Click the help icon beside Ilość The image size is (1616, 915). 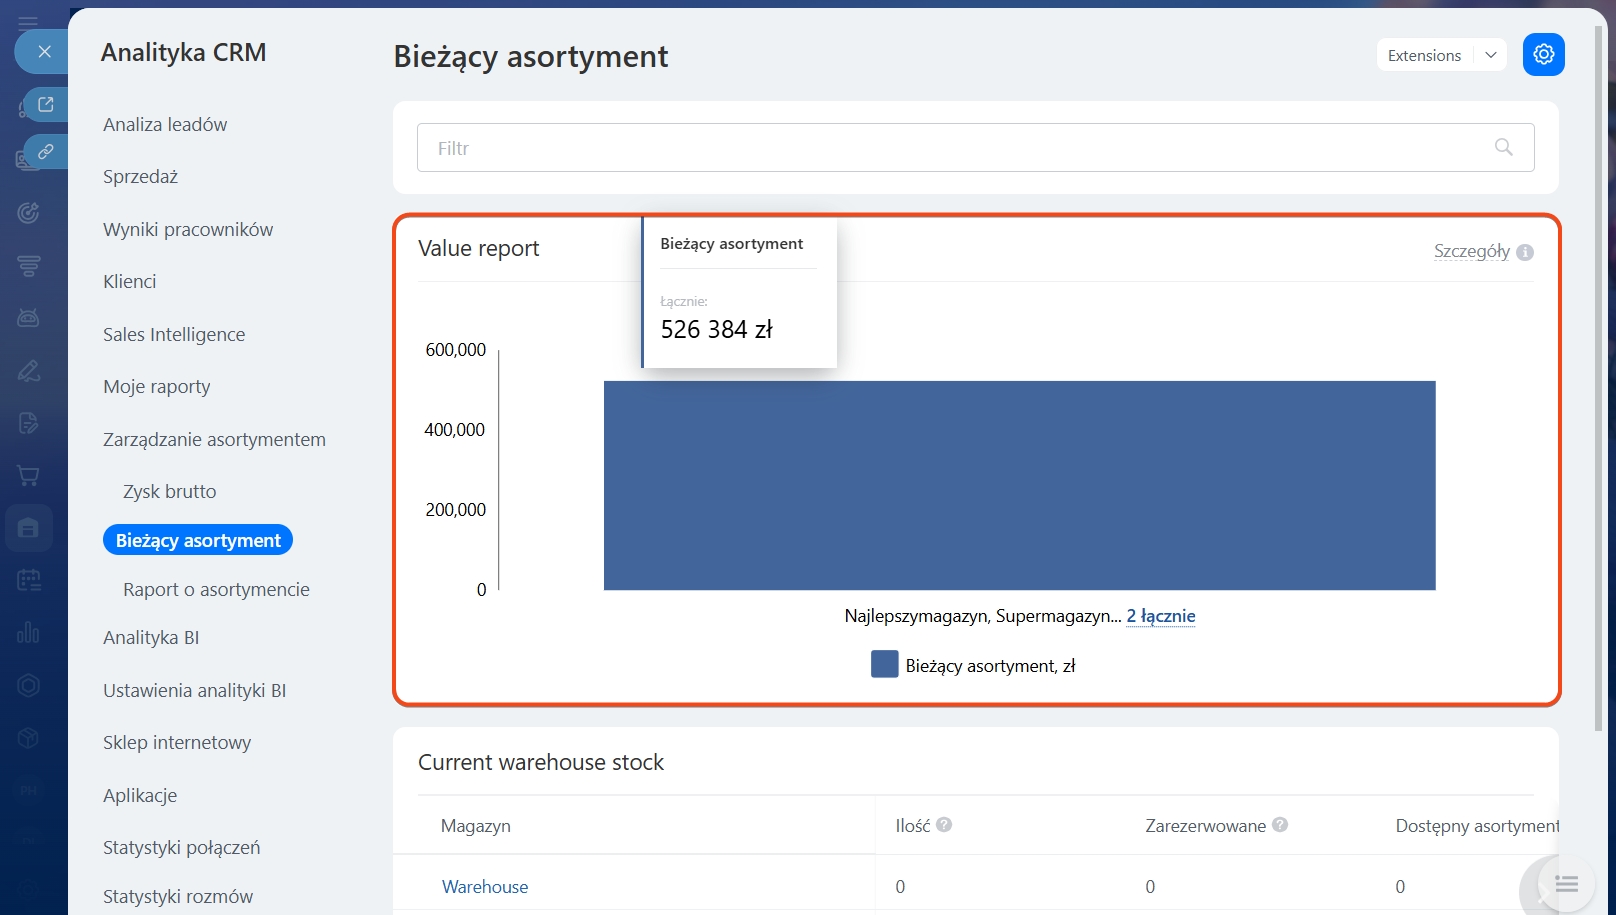coord(944,825)
